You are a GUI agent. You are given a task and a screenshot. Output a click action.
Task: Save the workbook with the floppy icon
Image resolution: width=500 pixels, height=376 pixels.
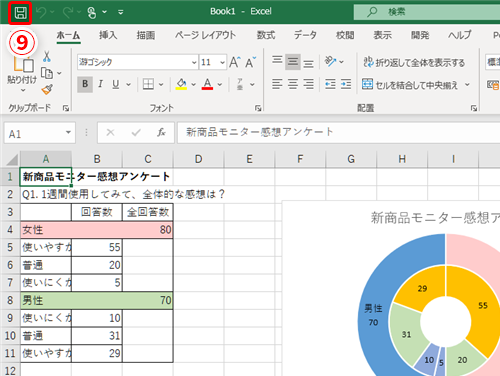coord(20,13)
